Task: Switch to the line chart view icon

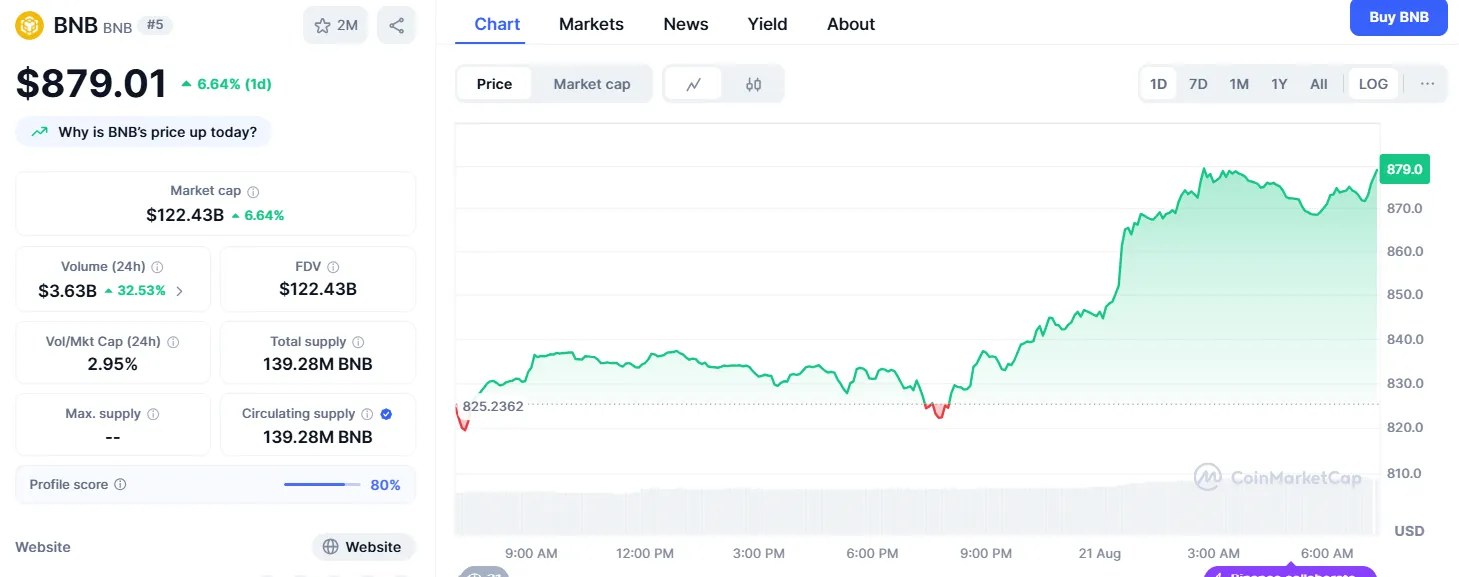Action: tap(694, 84)
